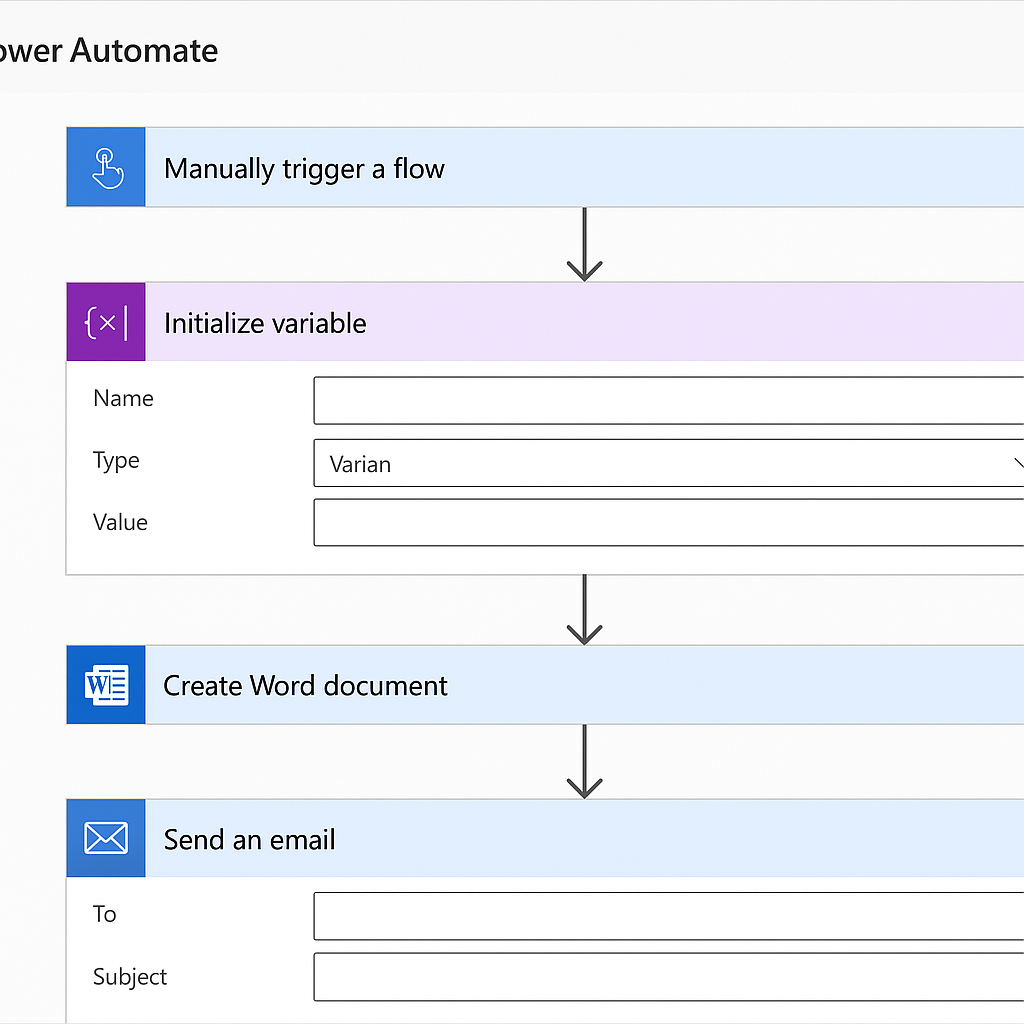Viewport: 1024px width, 1024px height.
Task: Click the email To recipient field
Action: click(668, 916)
